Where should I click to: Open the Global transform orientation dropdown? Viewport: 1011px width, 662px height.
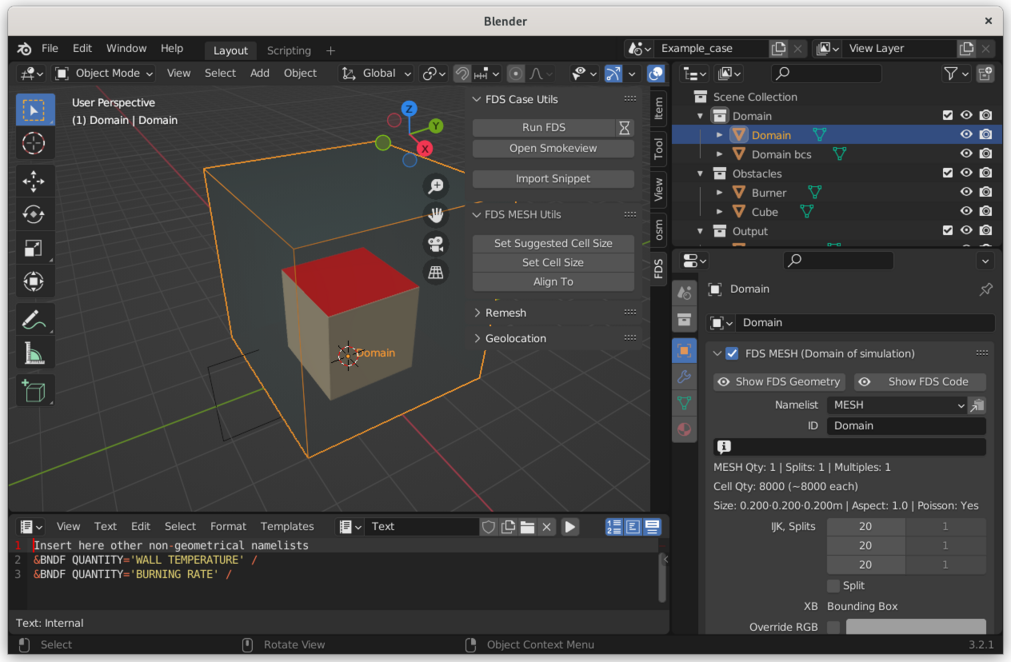point(376,73)
